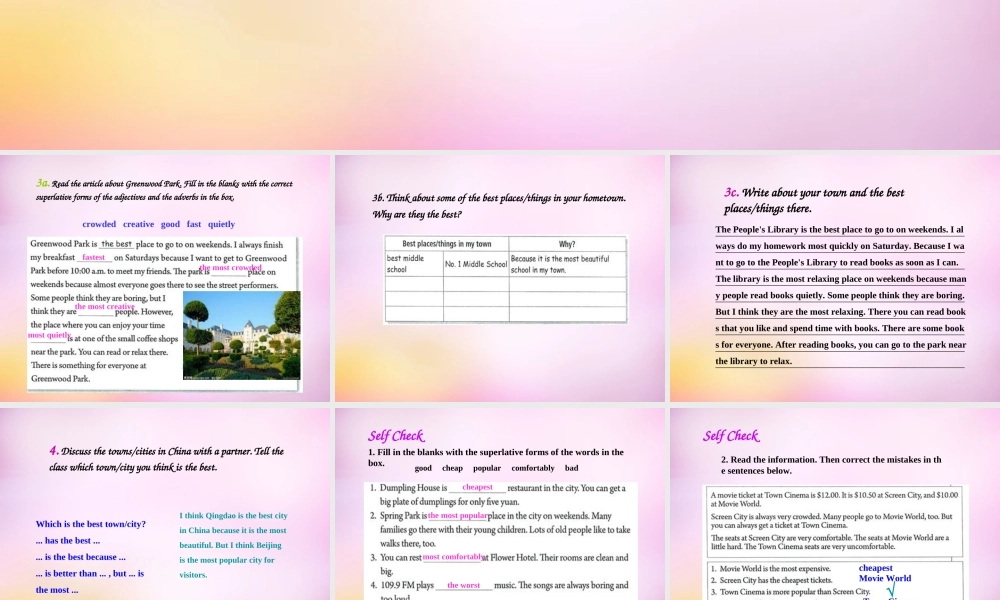Select the pink answer 'the most crowded'
Image resolution: width=1000 pixels, height=600 pixels.
[x=230, y=268]
